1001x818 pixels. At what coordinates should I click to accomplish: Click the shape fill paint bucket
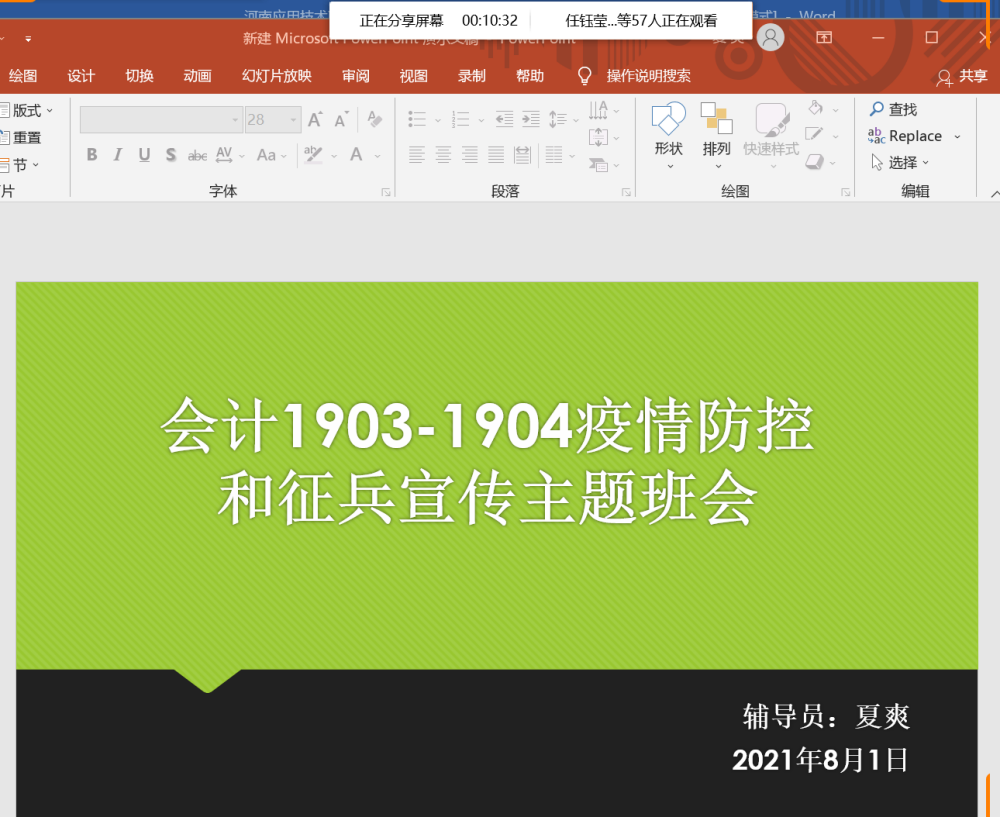point(815,109)
